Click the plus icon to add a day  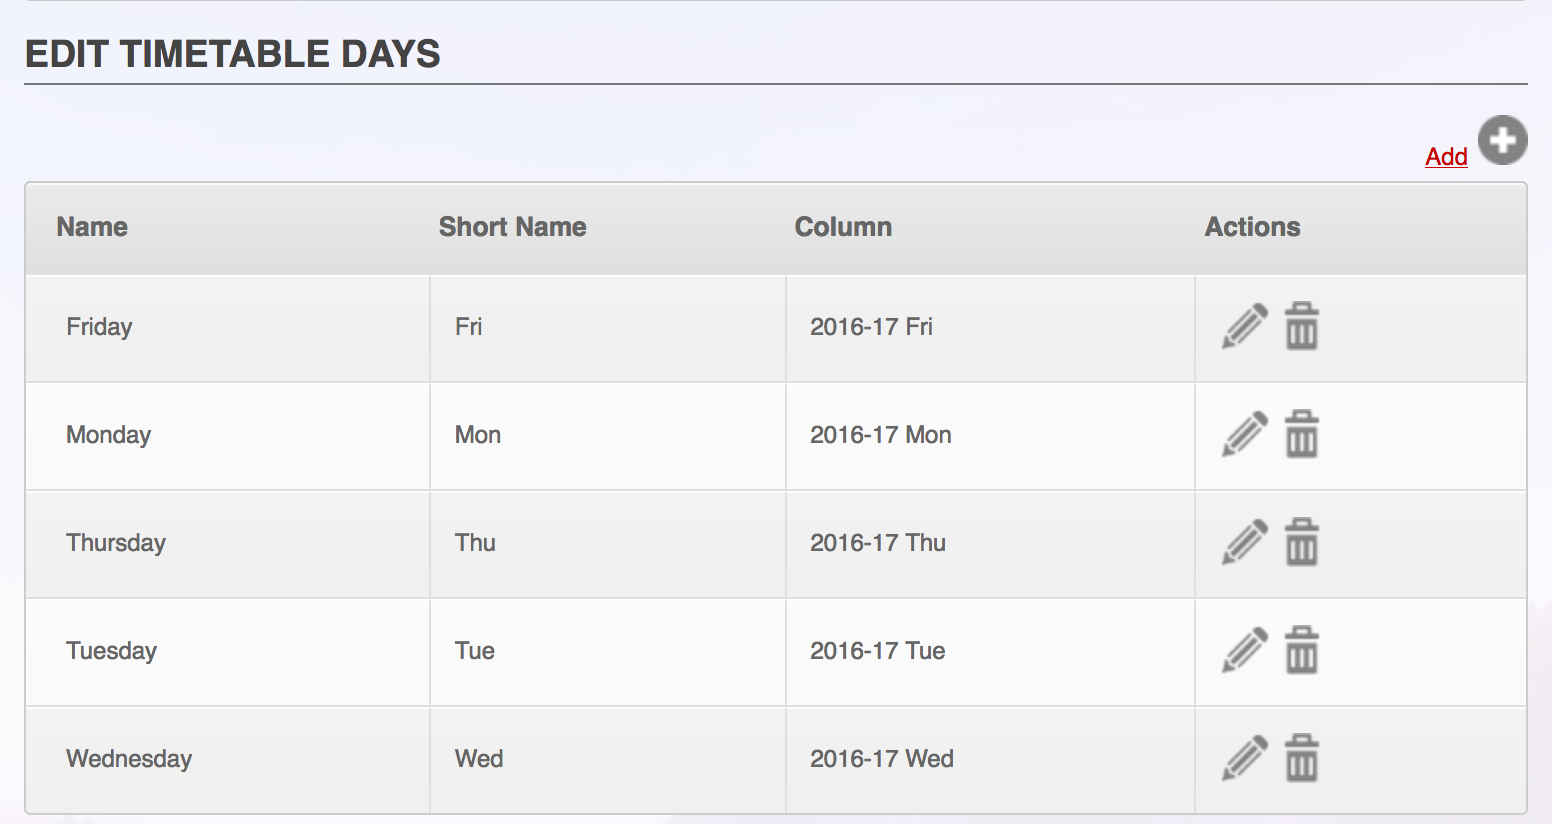(1502, 140)
